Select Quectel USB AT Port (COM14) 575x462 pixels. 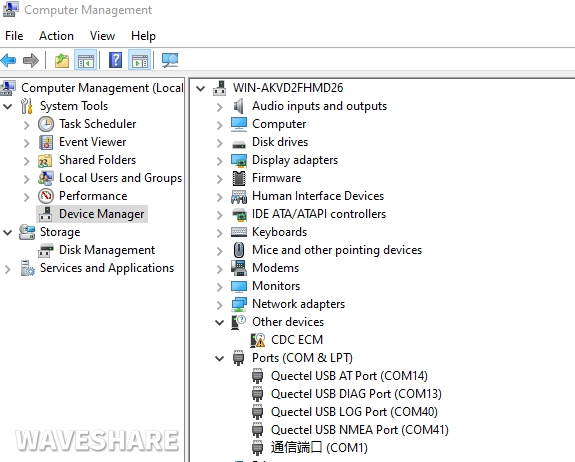click(349, 376)
